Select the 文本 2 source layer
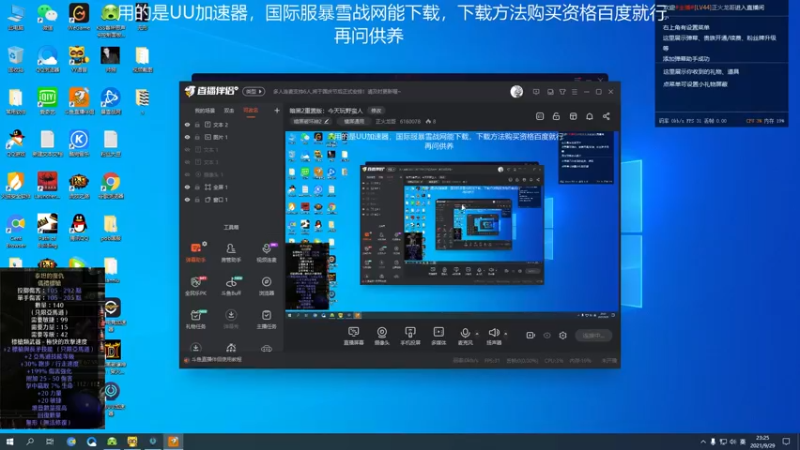This screenshot has width=800, height=450. 220,124
